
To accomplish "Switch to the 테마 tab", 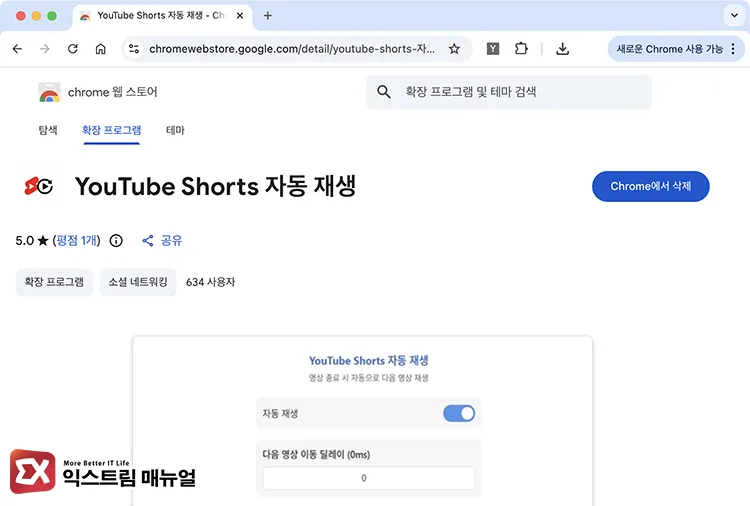I will coord(175,130).
